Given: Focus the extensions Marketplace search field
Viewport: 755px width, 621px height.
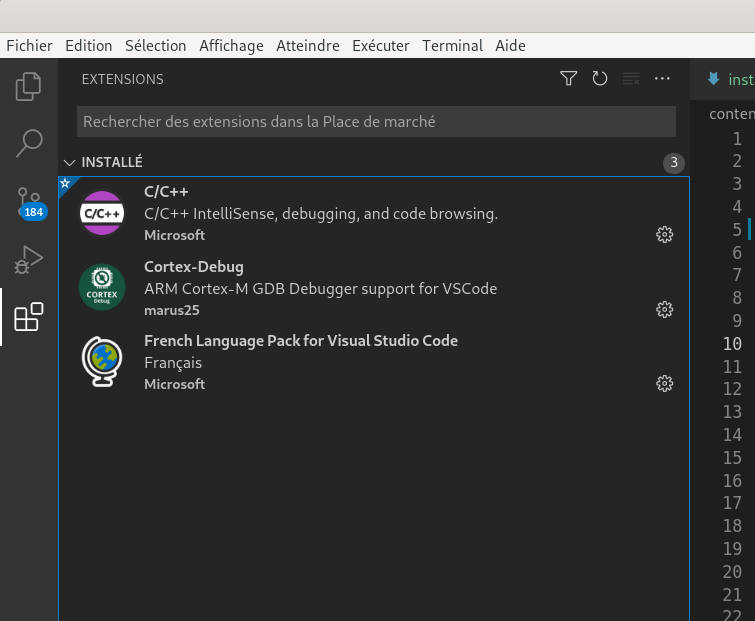Looking at the screenshot, I should point(376,121).
